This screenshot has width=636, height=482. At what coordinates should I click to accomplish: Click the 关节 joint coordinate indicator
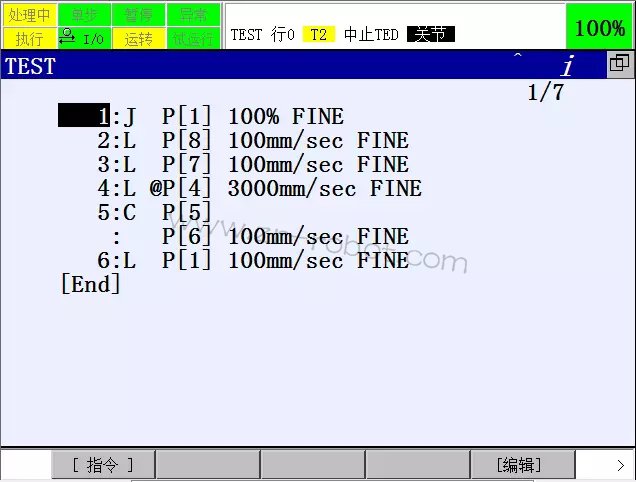pos(431,34)
